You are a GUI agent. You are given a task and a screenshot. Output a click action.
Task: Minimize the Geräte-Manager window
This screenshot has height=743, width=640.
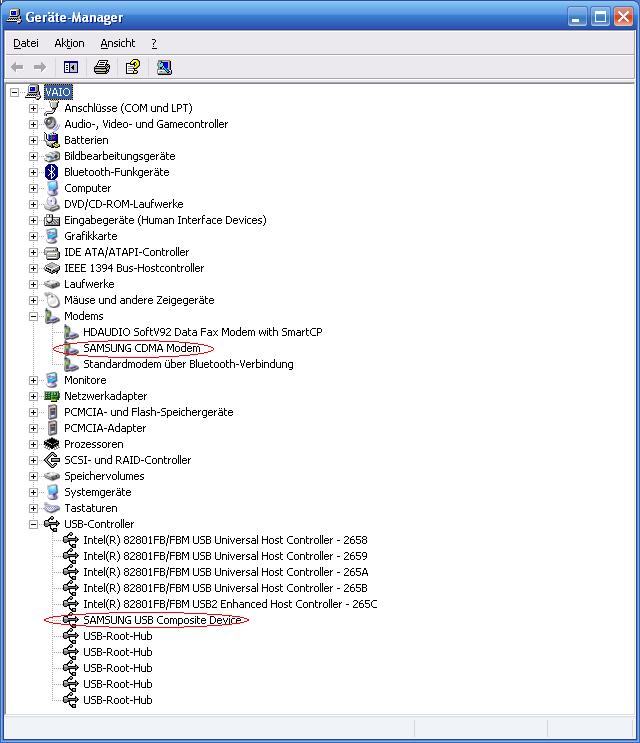(577, 17)
